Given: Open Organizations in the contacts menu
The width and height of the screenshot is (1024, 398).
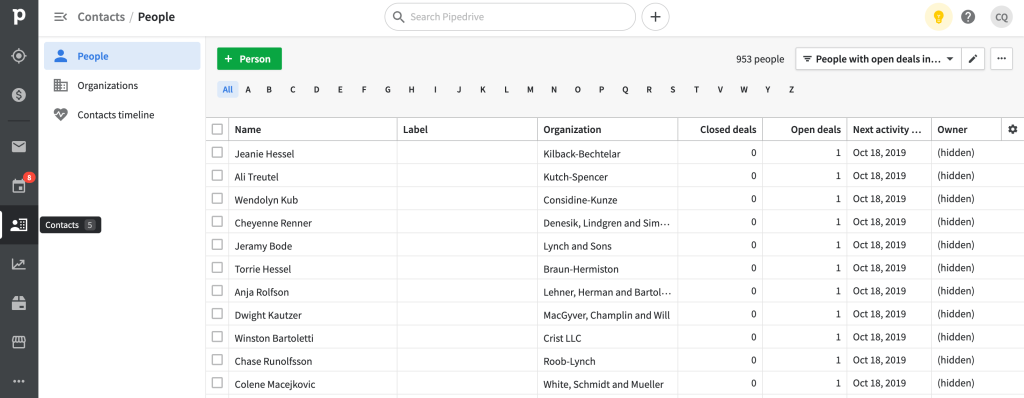Looking at the screenshot, I should tap(122, 85).
